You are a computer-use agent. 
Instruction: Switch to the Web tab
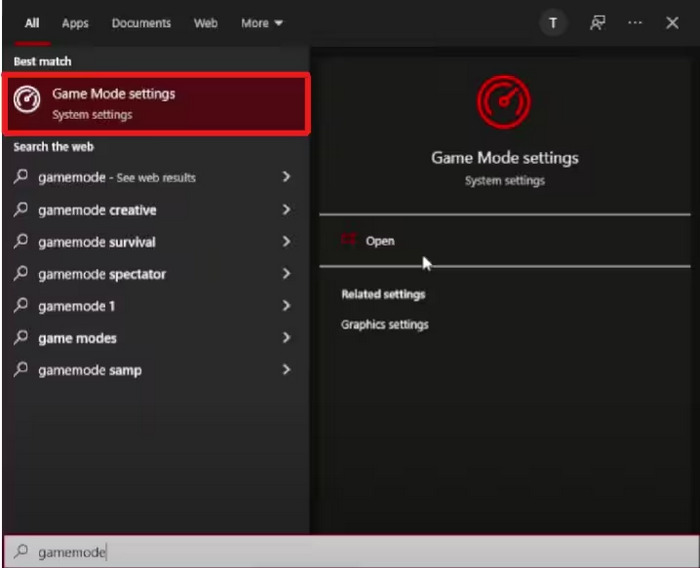click(x=205, y=23)
